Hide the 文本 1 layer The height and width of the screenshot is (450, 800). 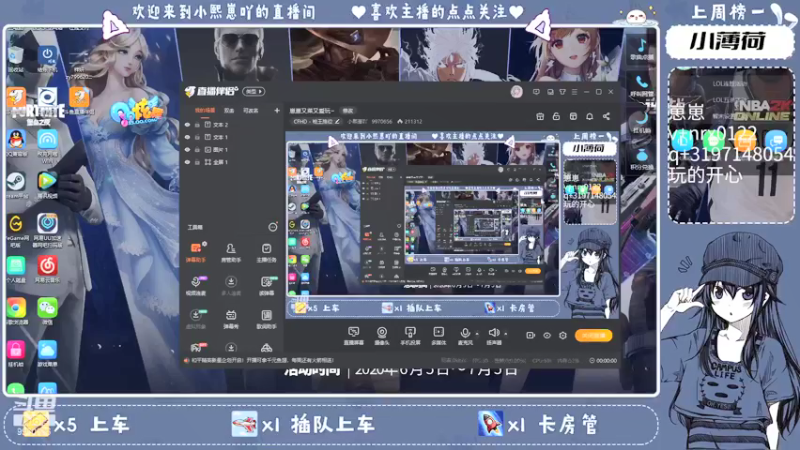pyautogui.click(x=187, y=137)
